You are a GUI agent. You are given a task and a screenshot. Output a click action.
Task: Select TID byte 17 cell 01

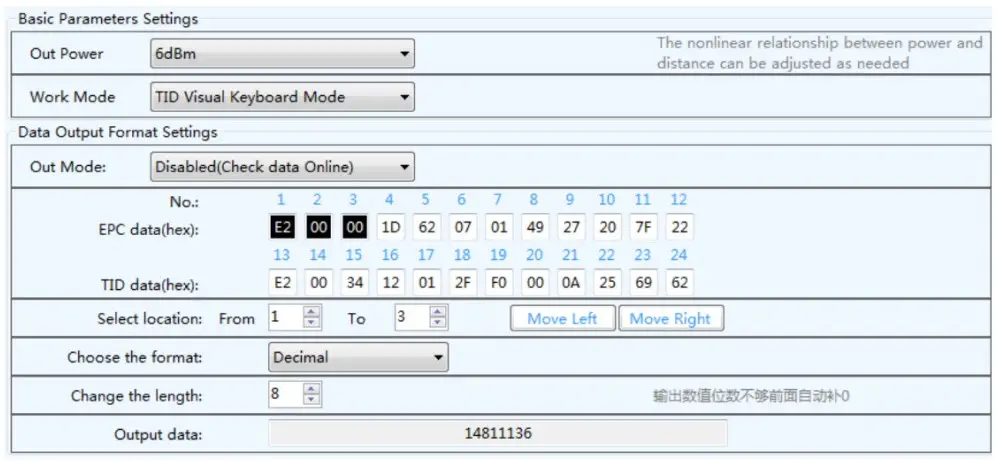426,282
